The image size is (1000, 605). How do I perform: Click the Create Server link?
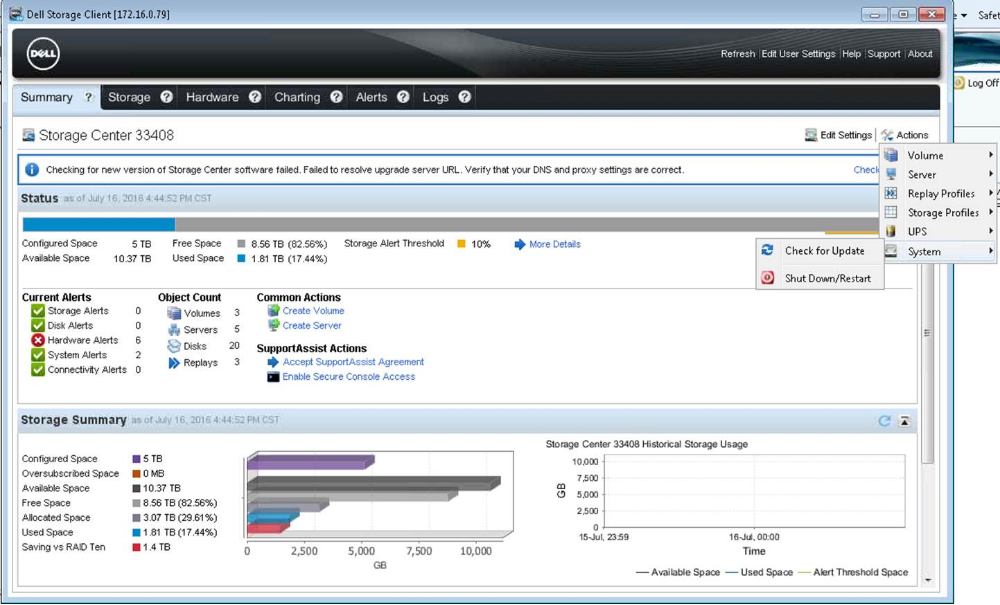[x=312, y=325]
